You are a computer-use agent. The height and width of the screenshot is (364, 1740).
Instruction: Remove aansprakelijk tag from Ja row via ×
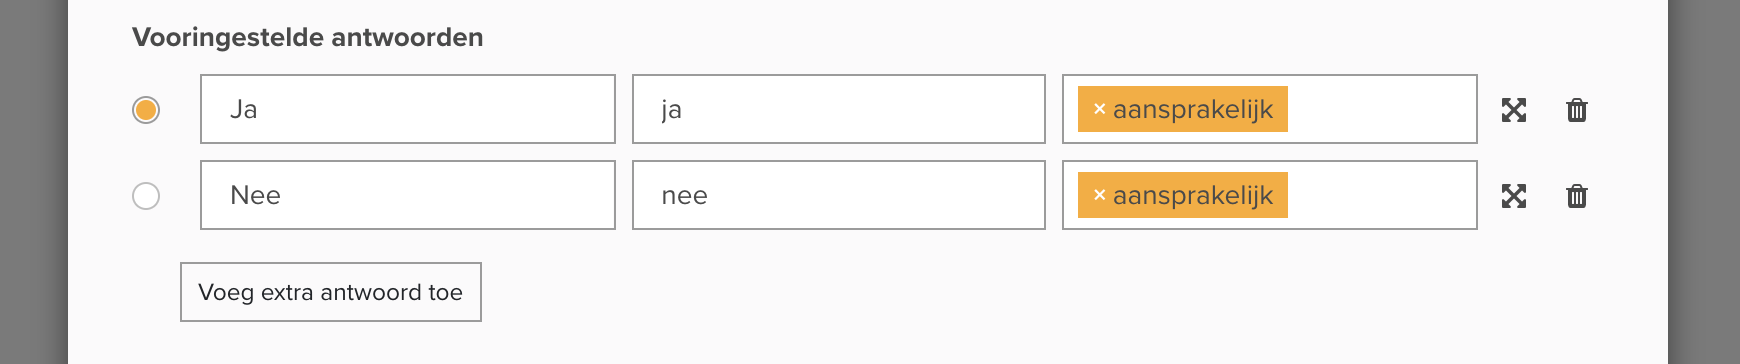(x=1099, y=110)
